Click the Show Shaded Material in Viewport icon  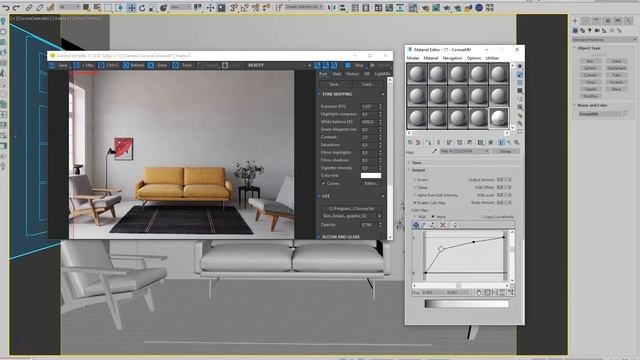[x=491, y=142]
